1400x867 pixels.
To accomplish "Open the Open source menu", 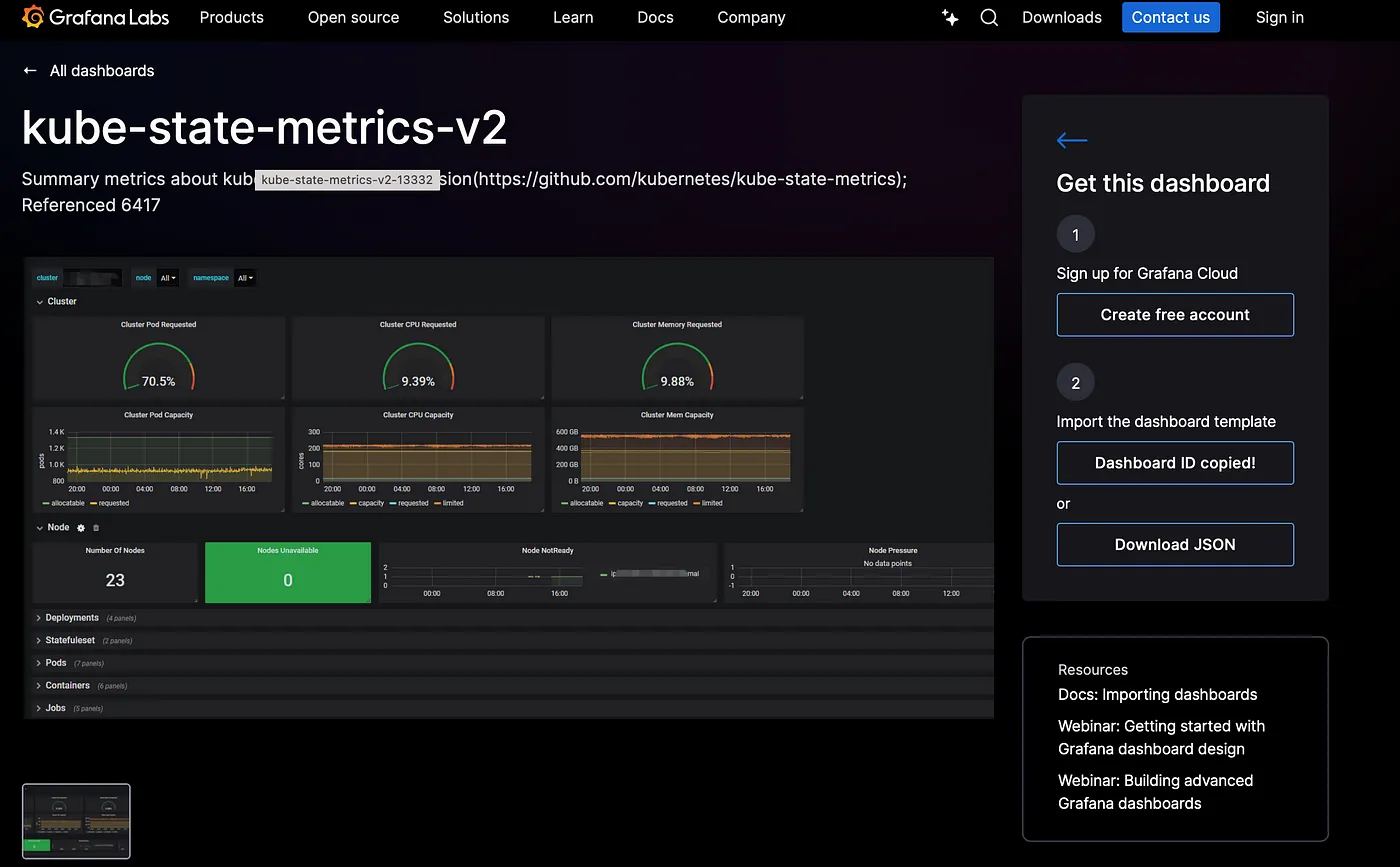I will [x=353, y=17].
